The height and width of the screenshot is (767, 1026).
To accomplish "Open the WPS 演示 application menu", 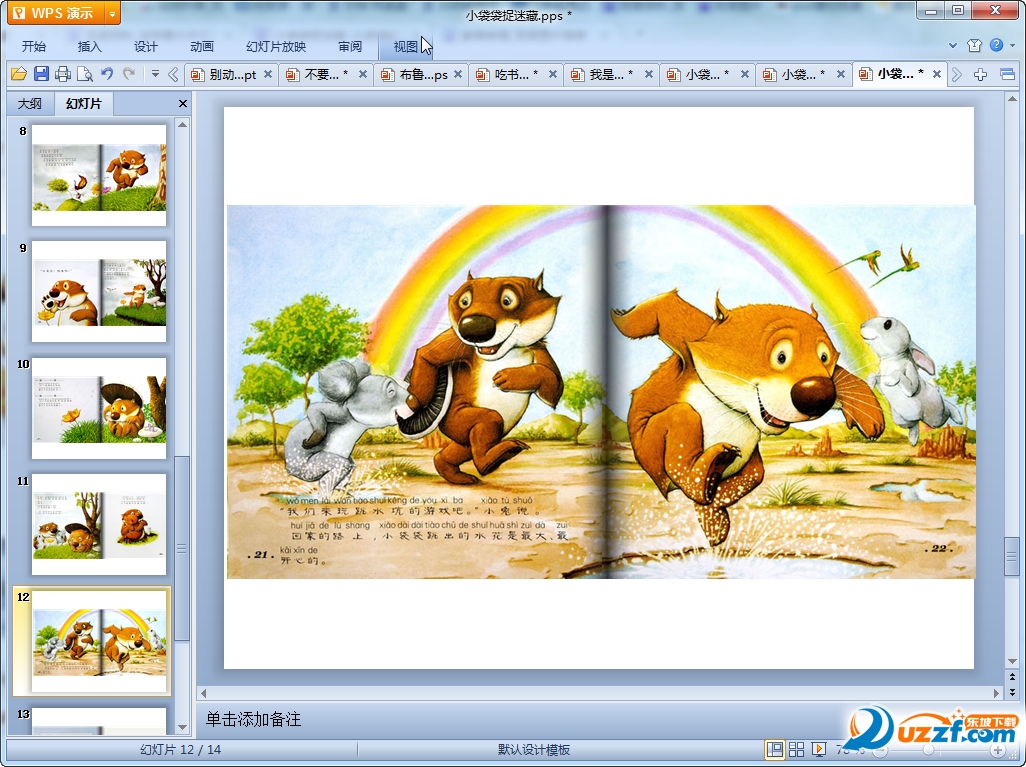I will coord(56,12).
